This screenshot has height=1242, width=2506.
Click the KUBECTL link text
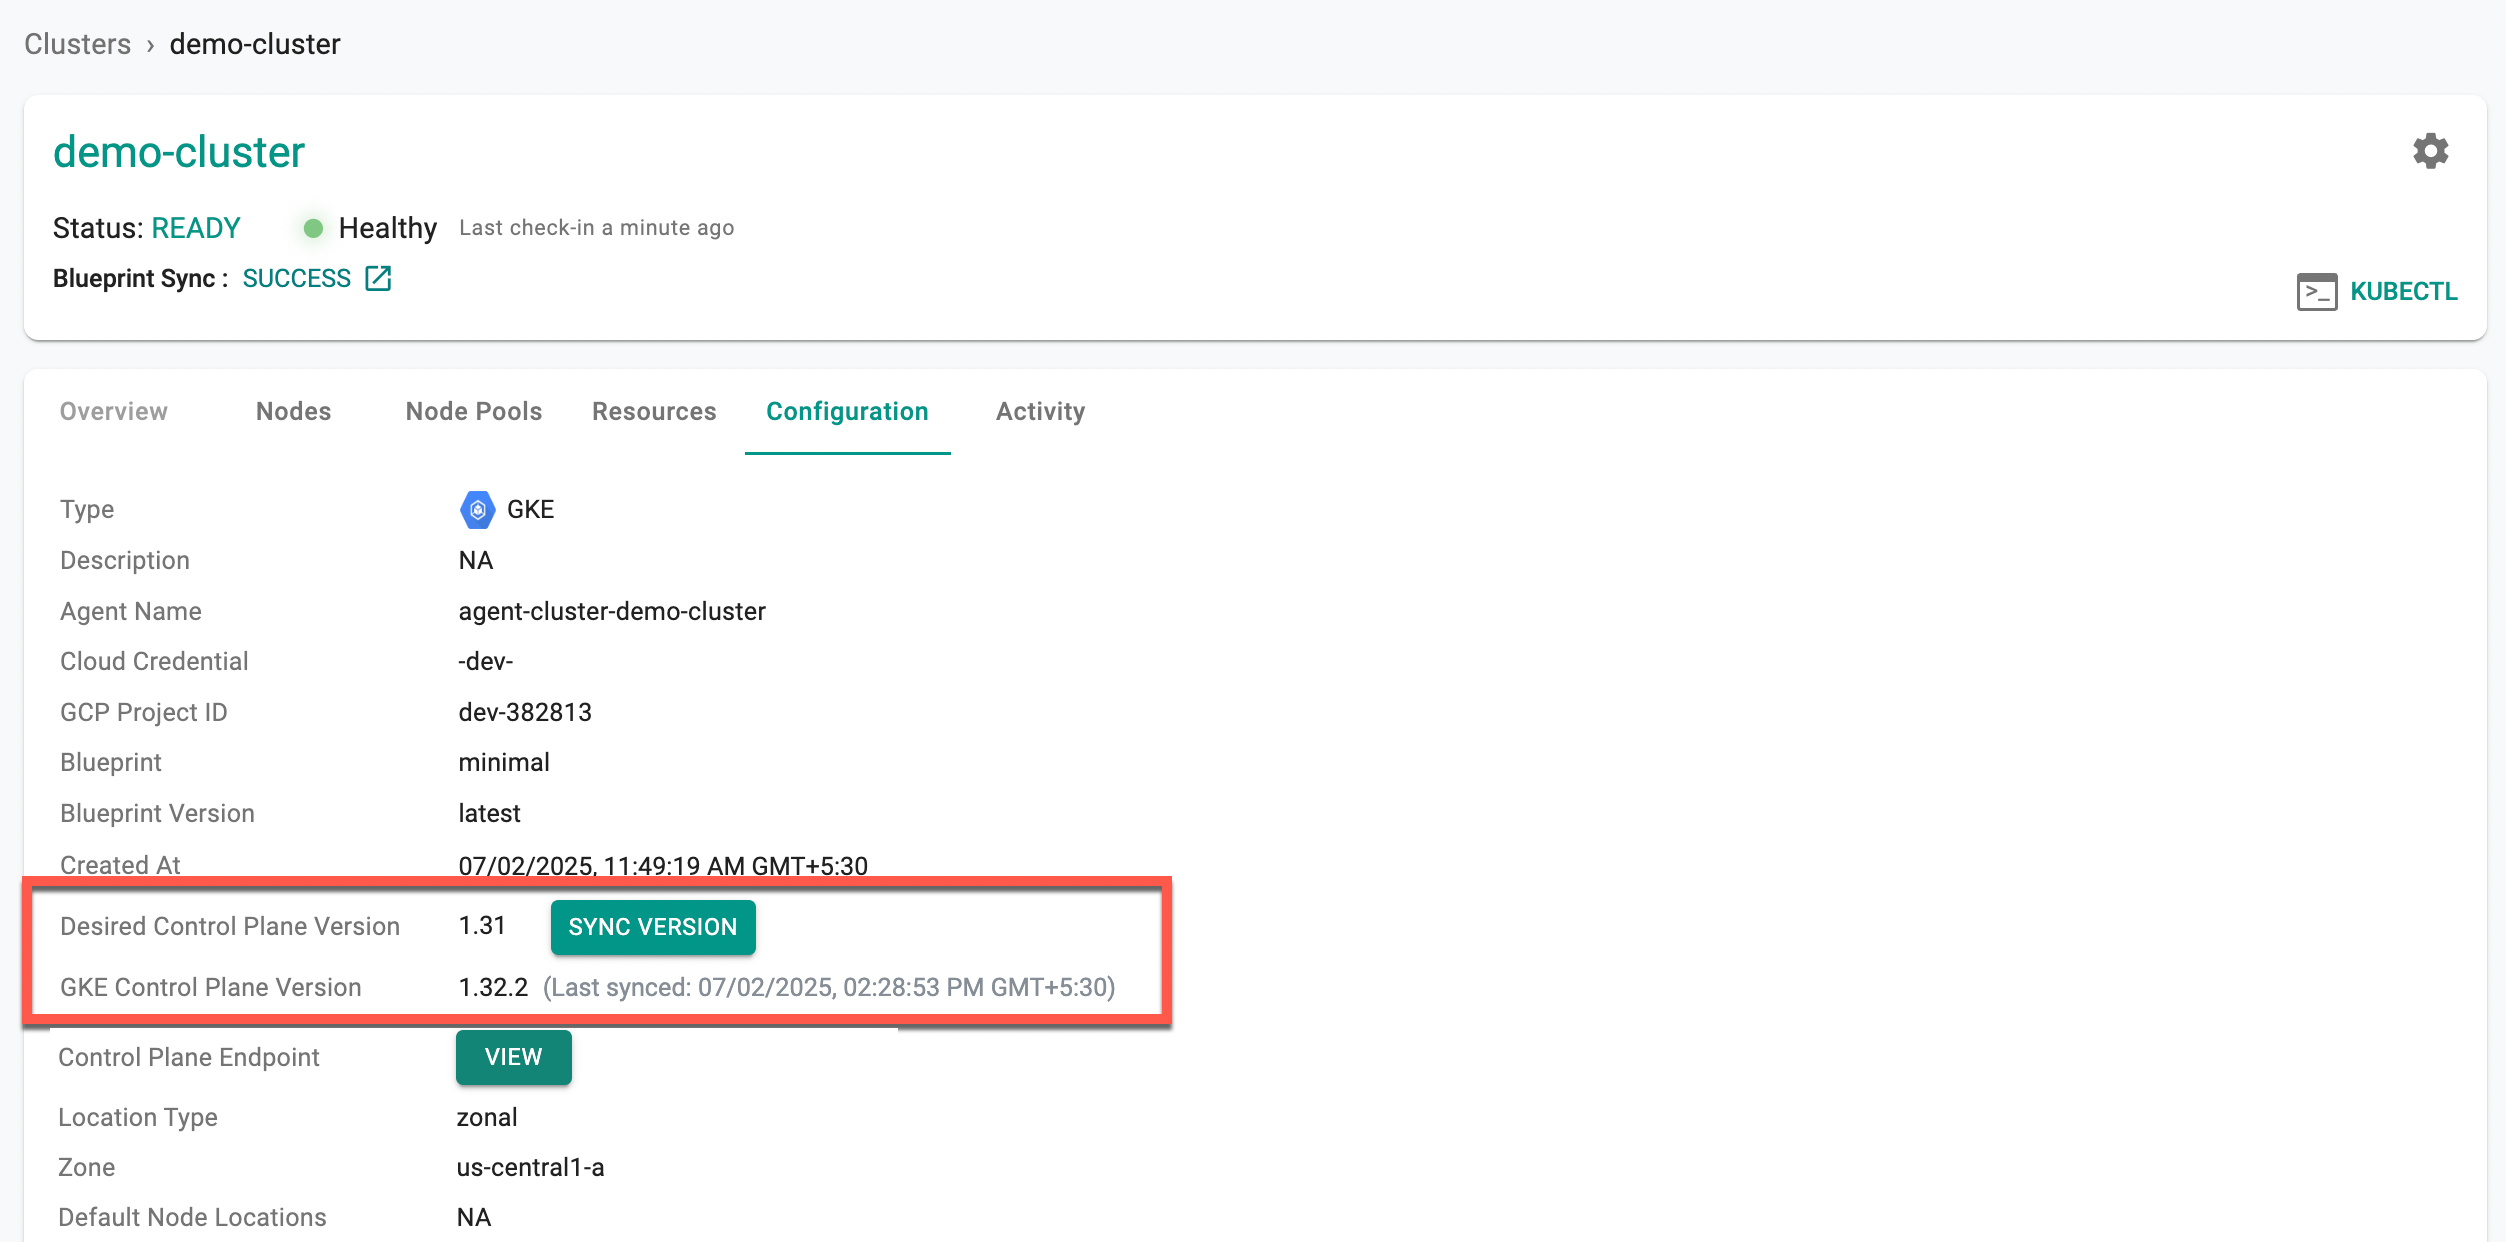[x=2403, y=292]
